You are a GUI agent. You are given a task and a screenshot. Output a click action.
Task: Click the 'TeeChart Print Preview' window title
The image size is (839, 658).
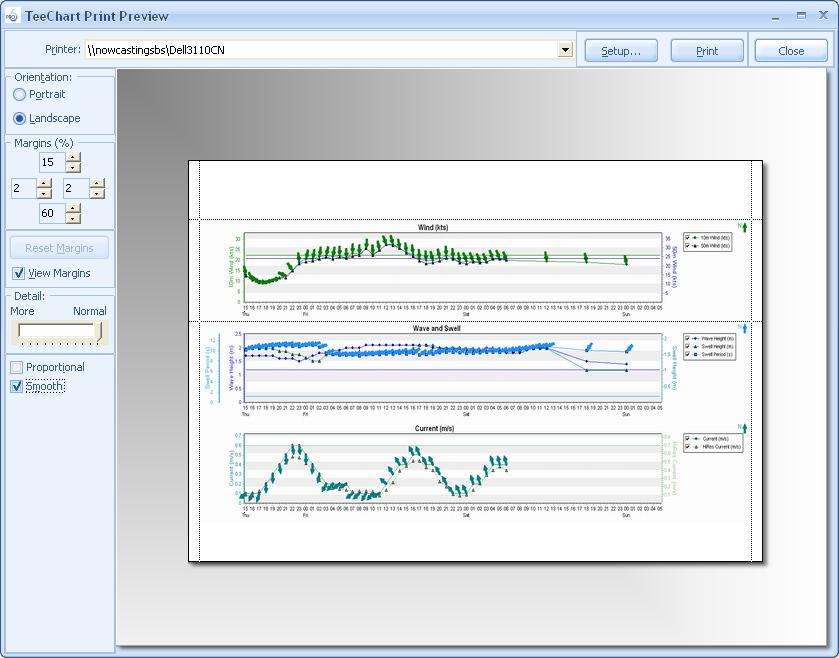click(97, 17)
